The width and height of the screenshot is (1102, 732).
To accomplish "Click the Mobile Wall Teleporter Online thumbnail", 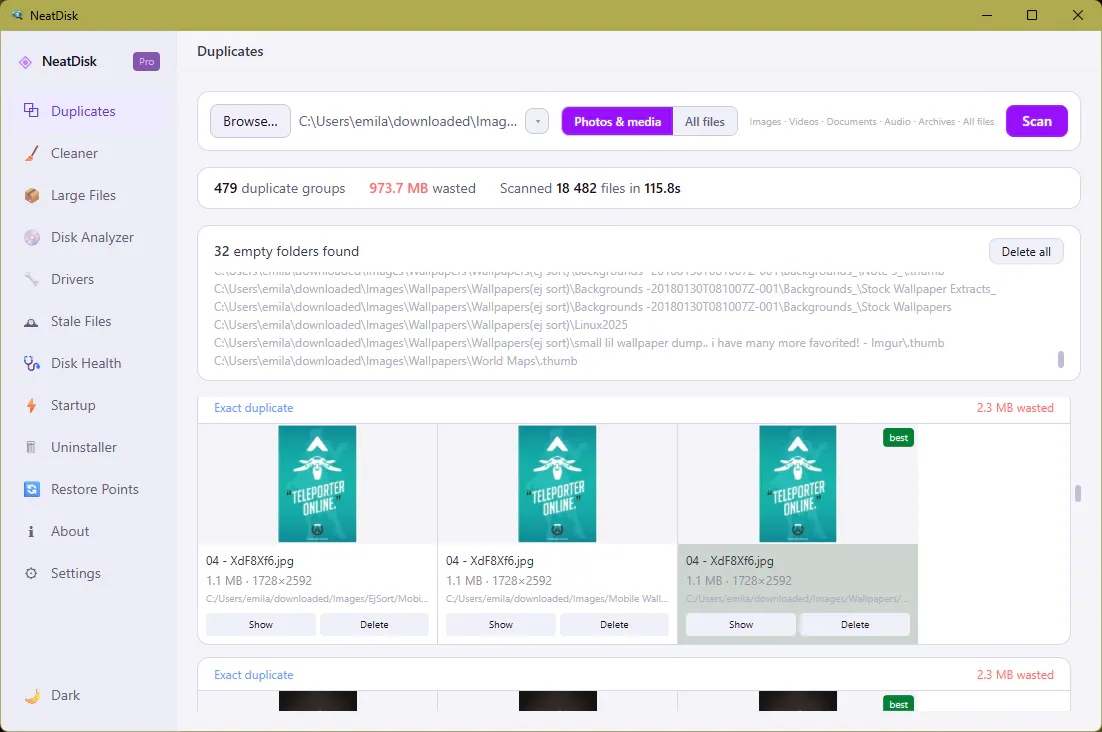I will pyautogui.click(x=557, y=484).
